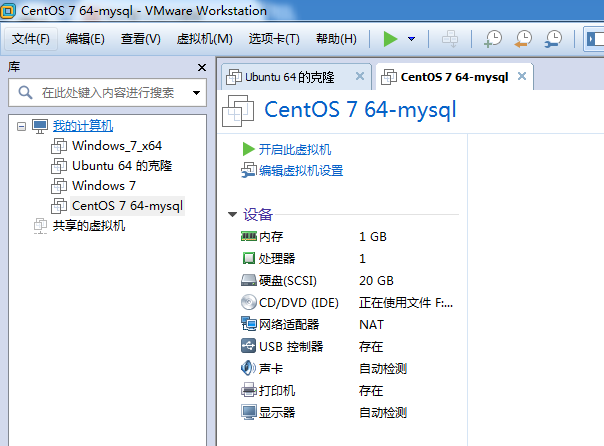Toggle the library sidebar view icon
Image resolution: width=604 pixels, height=446 pixels.
tap(594, 39)
